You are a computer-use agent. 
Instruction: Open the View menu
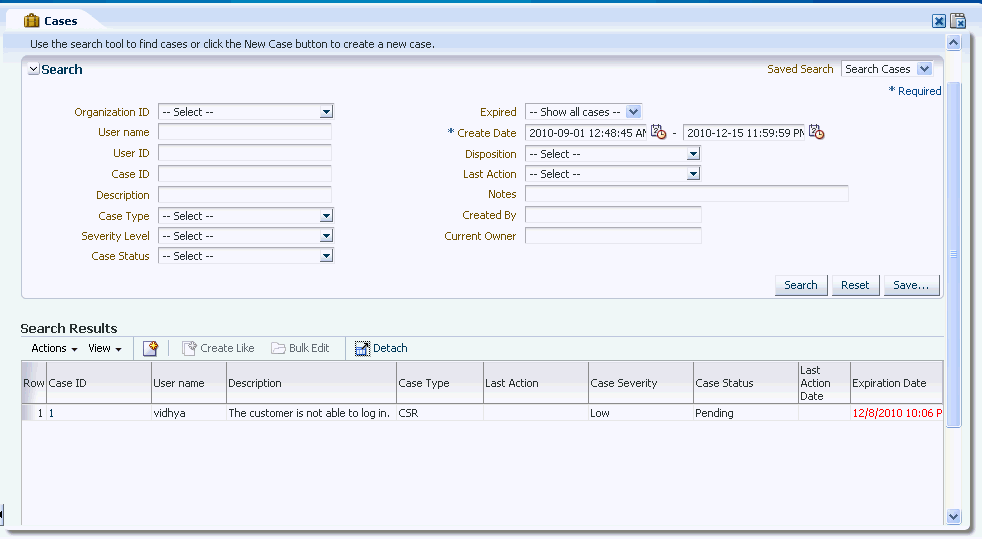(105, 348)
